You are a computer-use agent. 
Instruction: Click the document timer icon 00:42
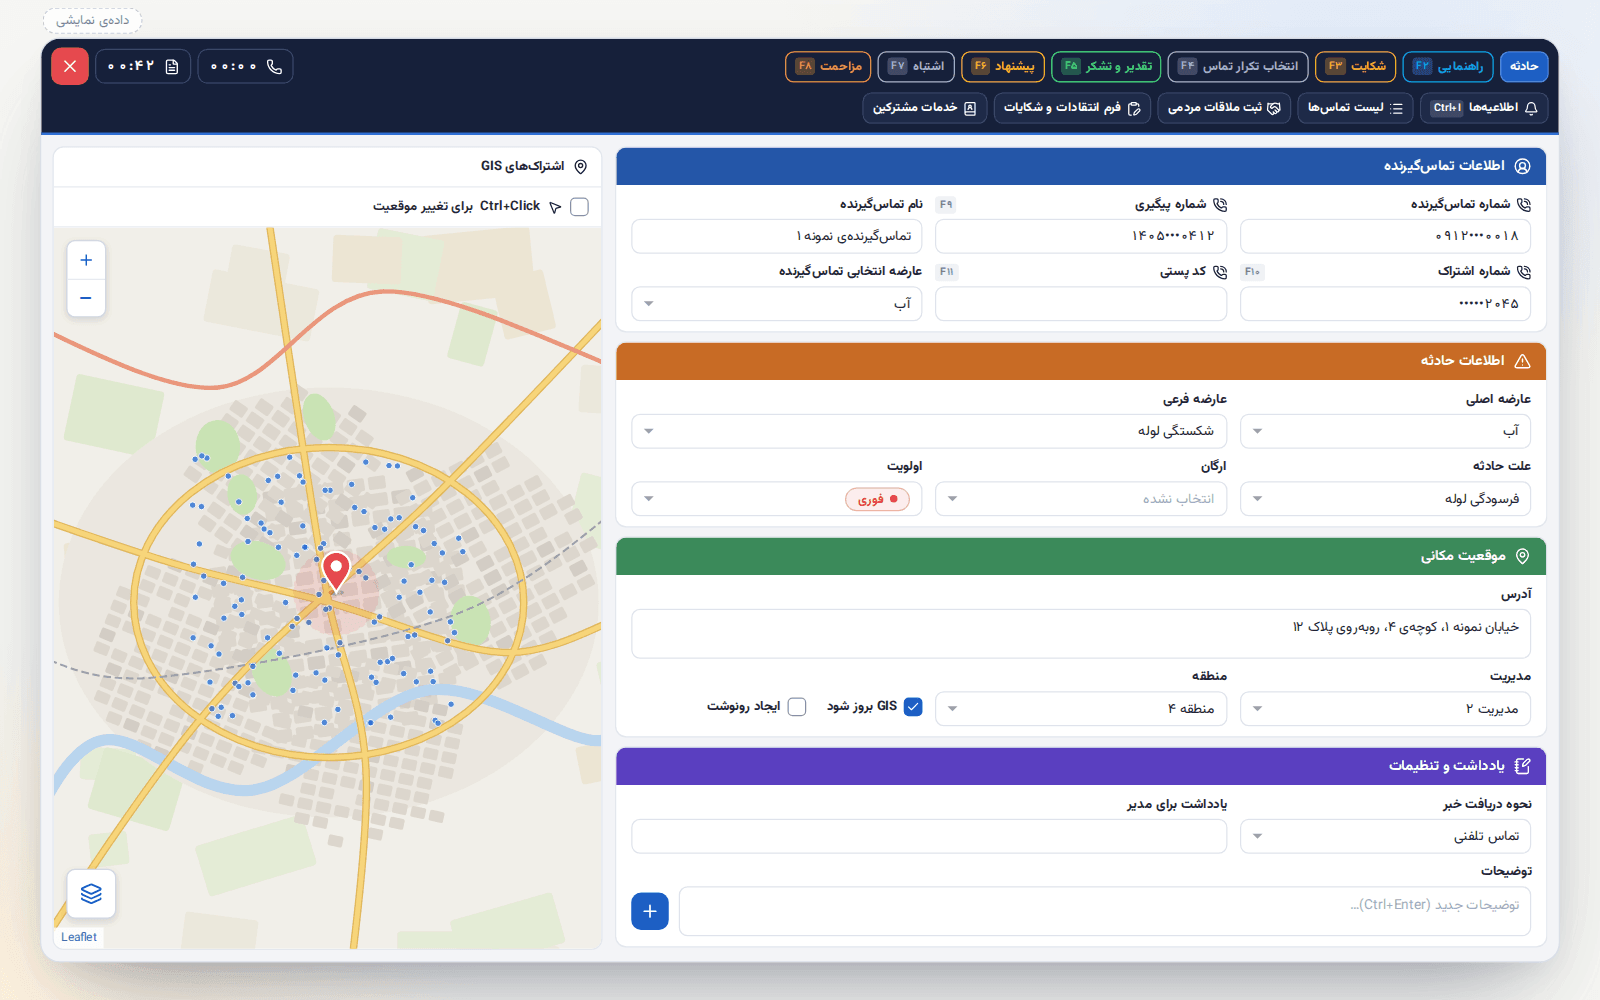click(x=172, y=66)
